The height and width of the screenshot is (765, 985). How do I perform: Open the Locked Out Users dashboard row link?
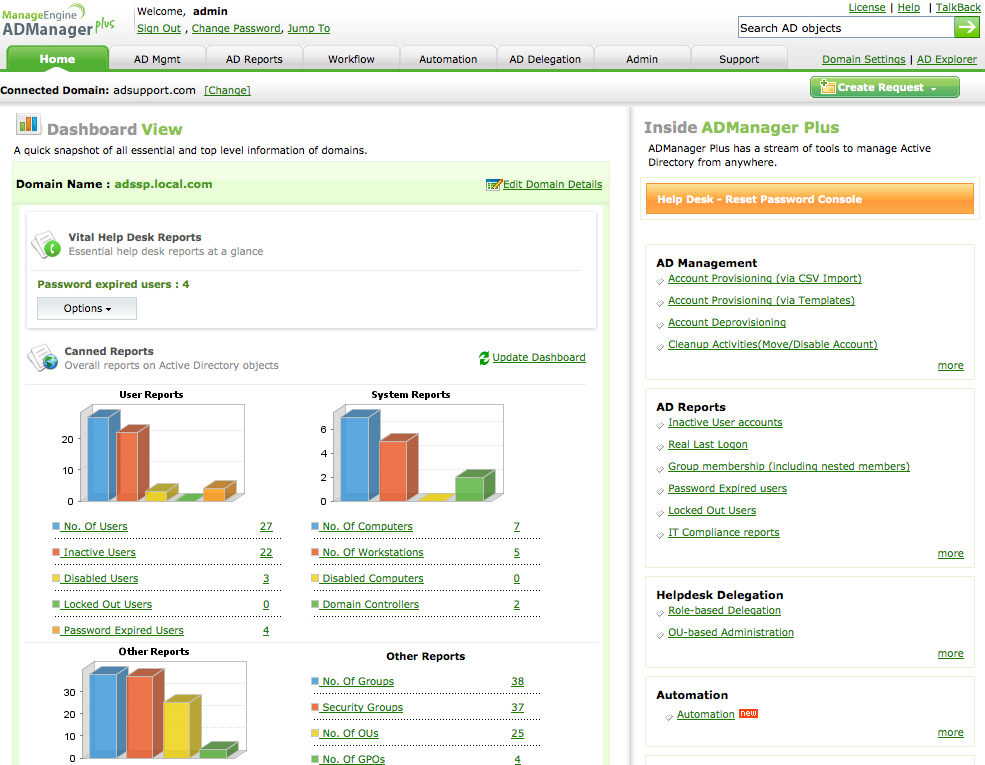pos(107,604)
